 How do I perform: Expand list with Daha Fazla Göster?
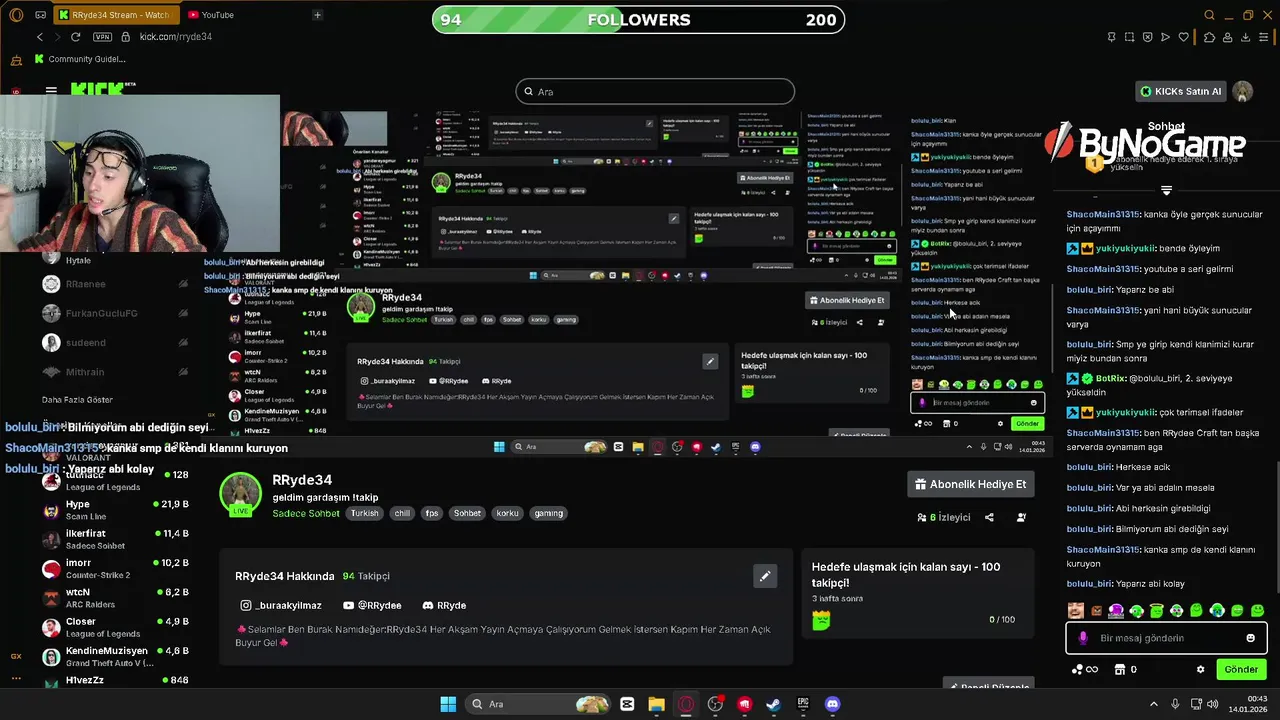pyautogui.click(x=77, y=400)
